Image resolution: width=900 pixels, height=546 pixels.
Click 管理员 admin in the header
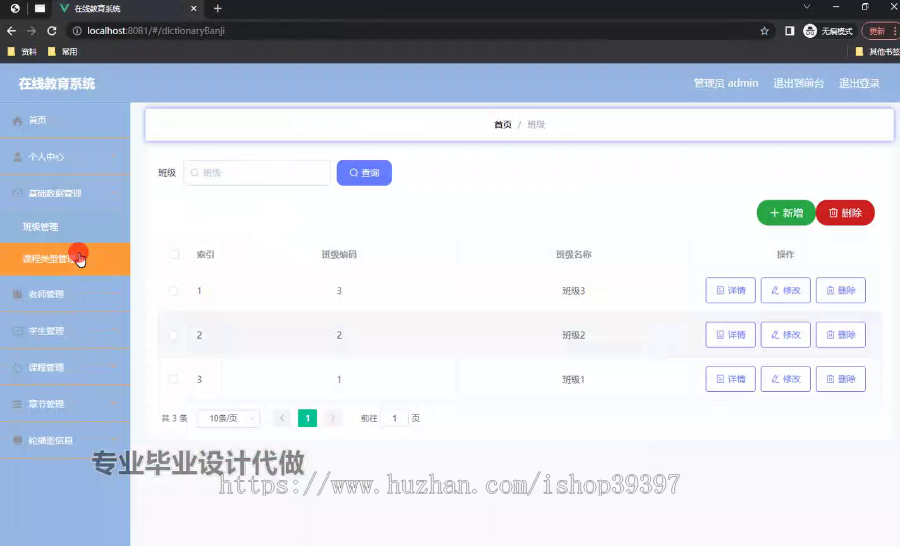point(726,83)
